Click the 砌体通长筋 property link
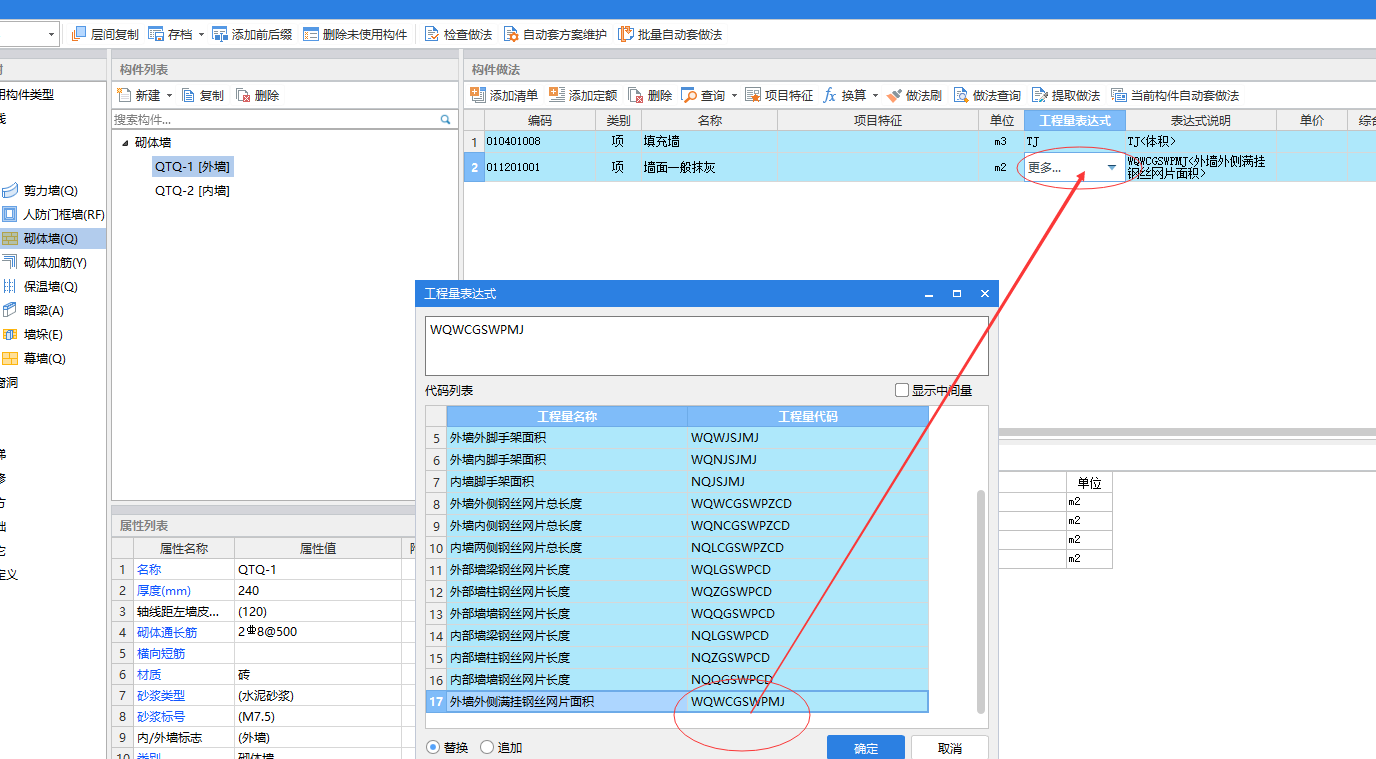This screenshot has width=1376, height=759. [x=167, y=632]
